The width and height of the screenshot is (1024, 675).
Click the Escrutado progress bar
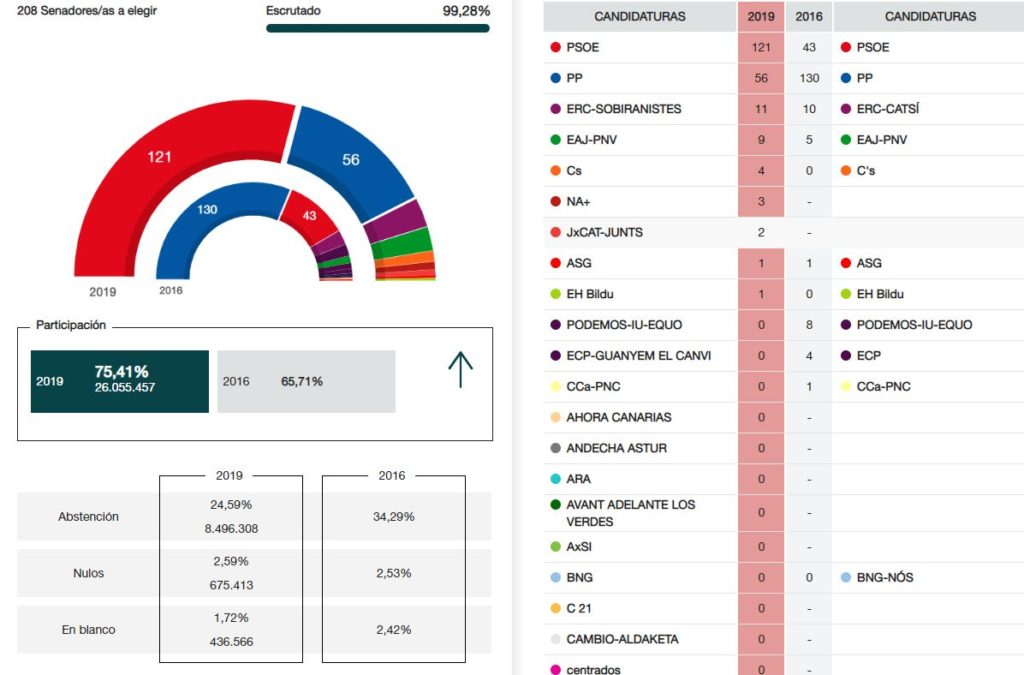tap(377, 29)
